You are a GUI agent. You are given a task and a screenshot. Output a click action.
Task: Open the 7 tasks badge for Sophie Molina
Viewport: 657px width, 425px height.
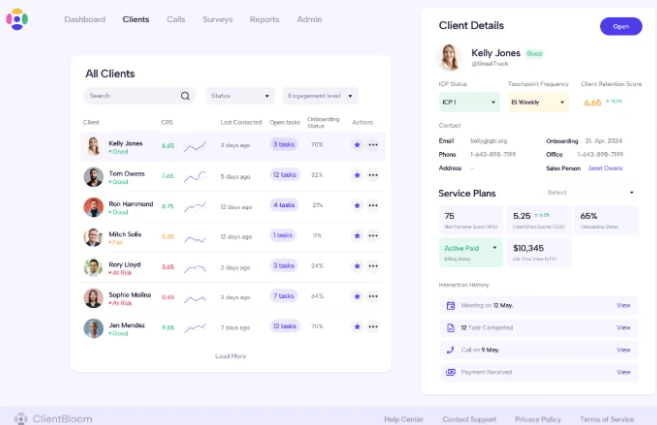284,296
